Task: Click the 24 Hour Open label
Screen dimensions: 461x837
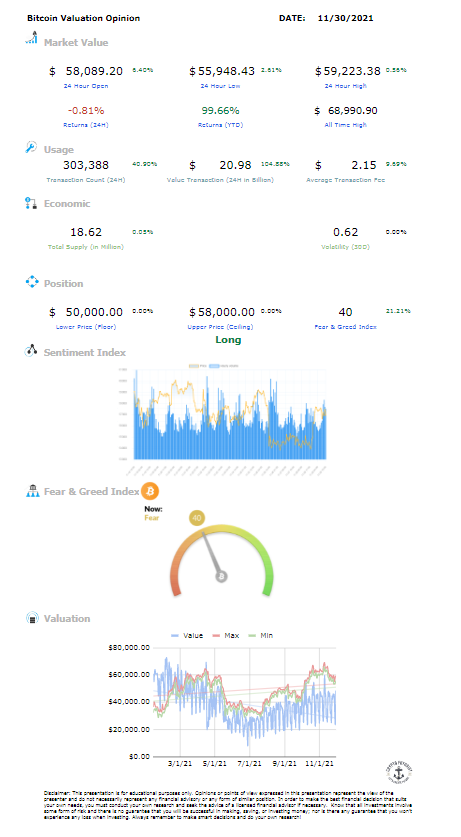Action: [x=86, y=86]
